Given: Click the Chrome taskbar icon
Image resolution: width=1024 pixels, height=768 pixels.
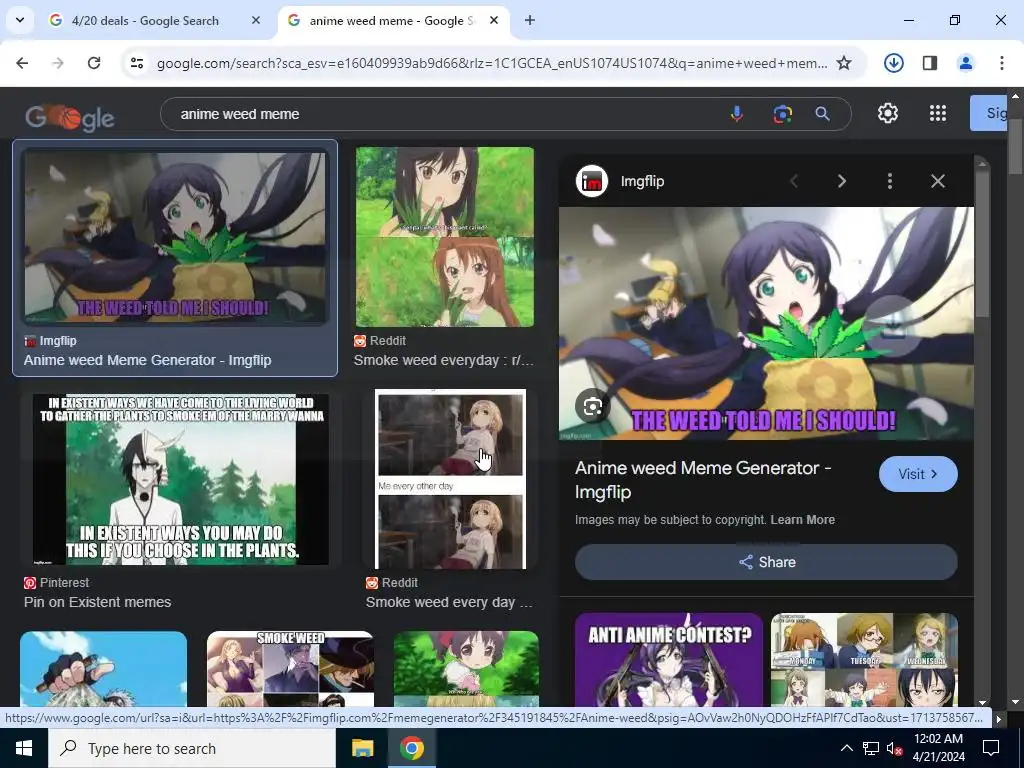Looking at the screenshot, I should coord(412,748).
